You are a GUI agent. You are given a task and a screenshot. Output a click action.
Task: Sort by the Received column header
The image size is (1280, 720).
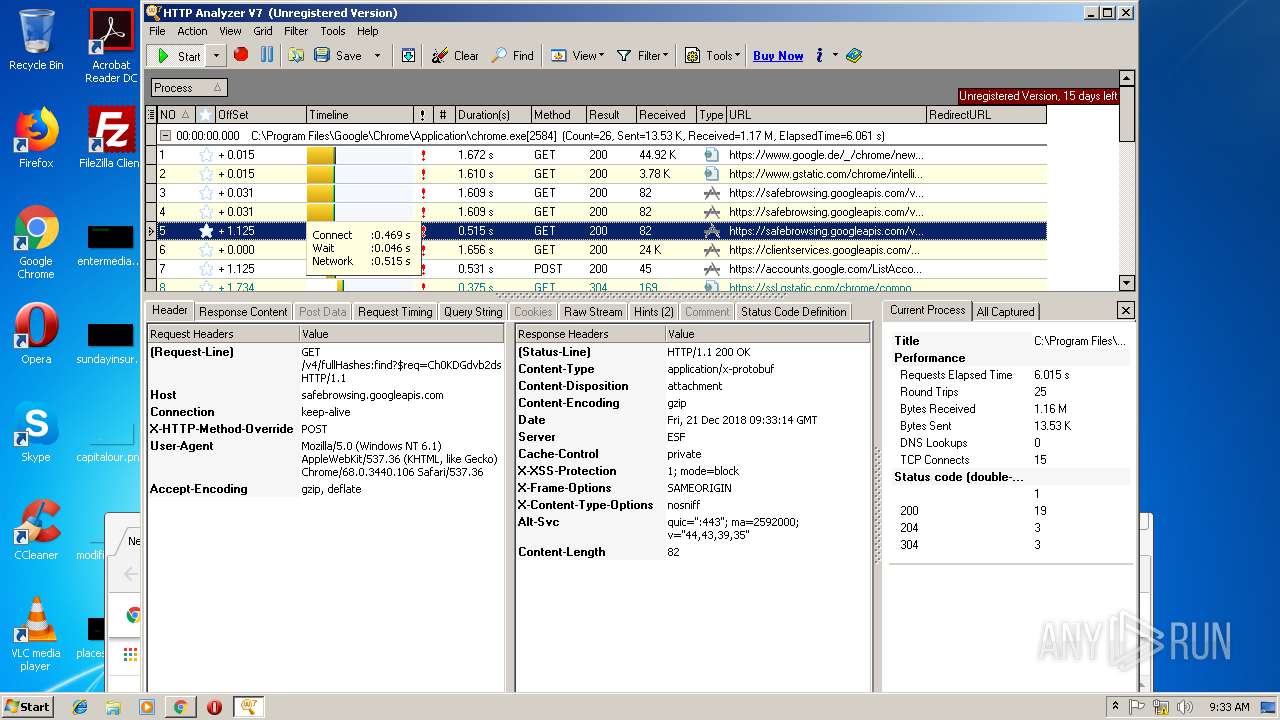tap(665, 115)
